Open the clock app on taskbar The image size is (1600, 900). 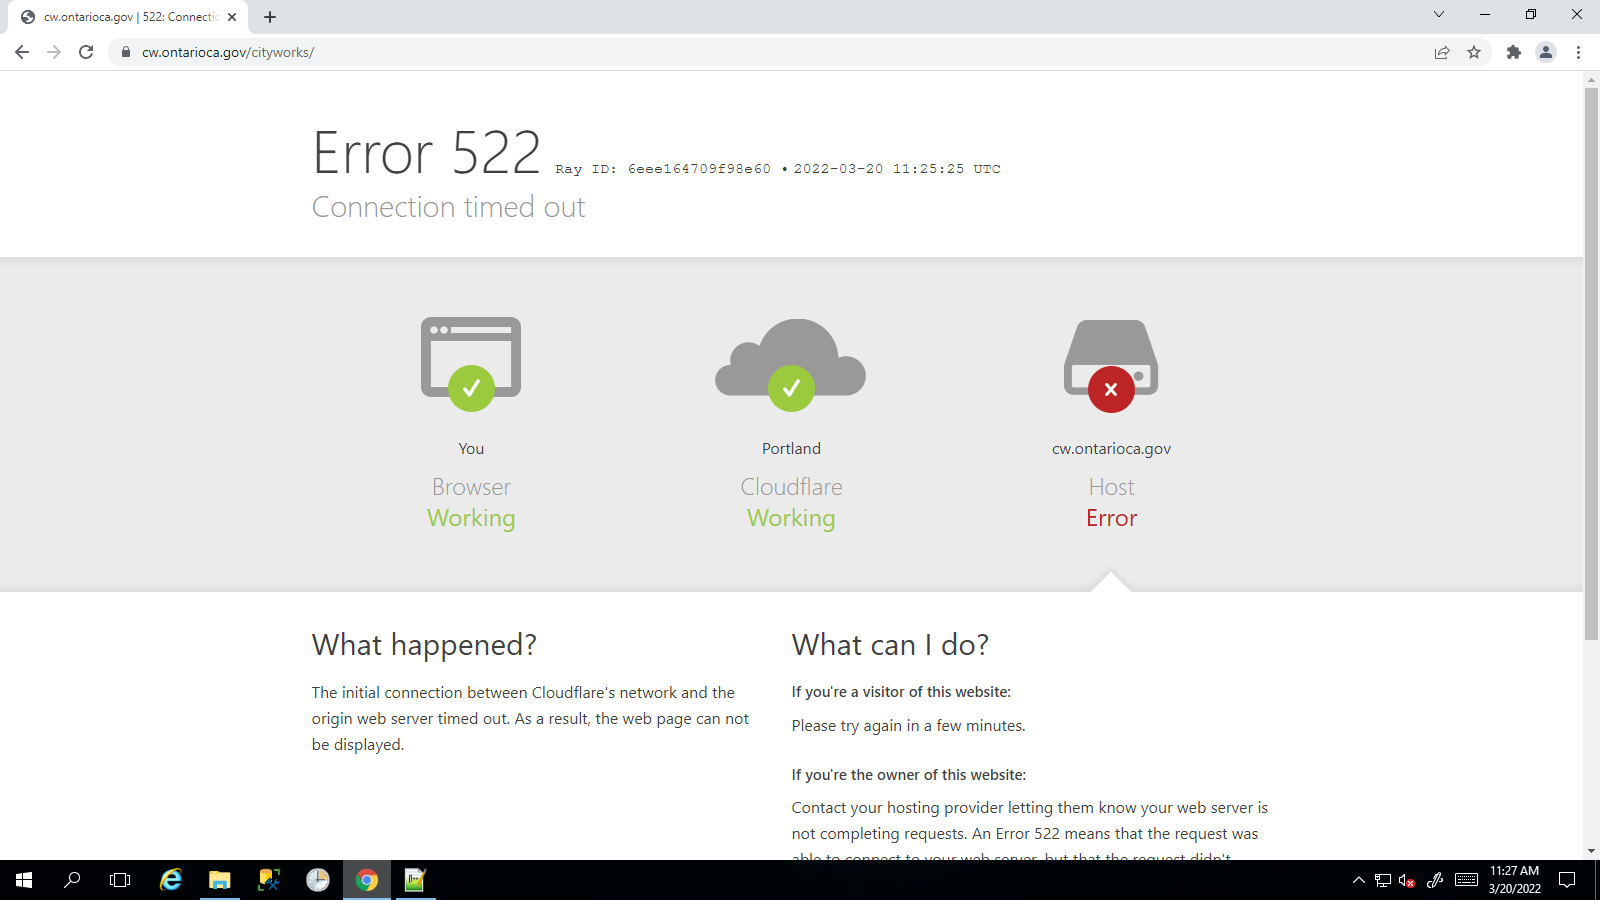(x=318, y=880)
